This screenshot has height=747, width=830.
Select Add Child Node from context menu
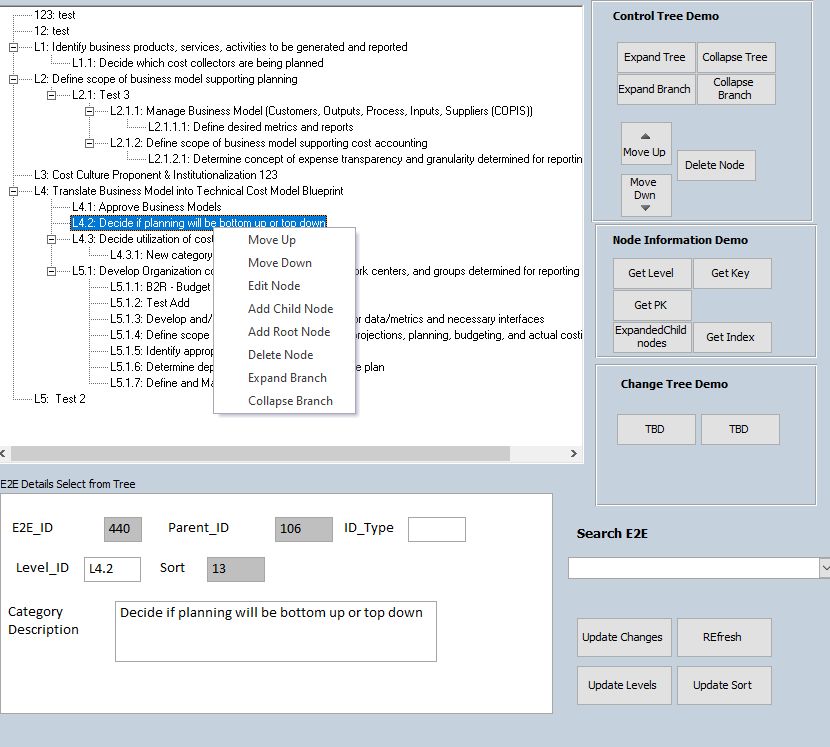290,309
